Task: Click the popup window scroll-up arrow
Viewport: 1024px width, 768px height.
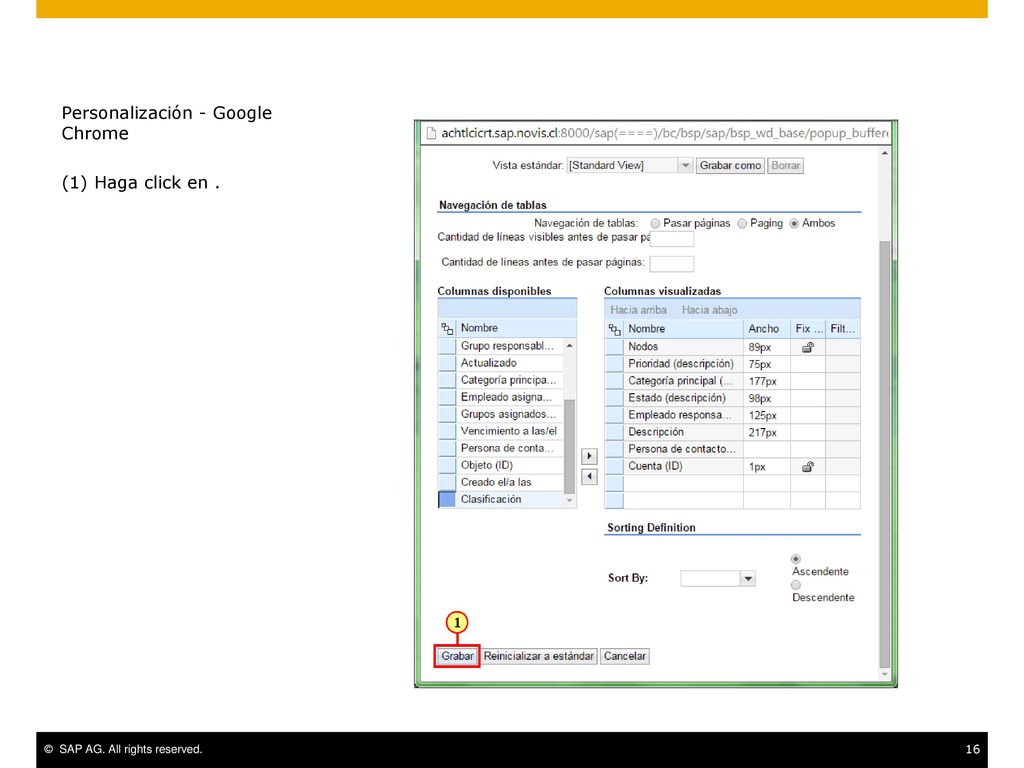Action: click(885, 153)
